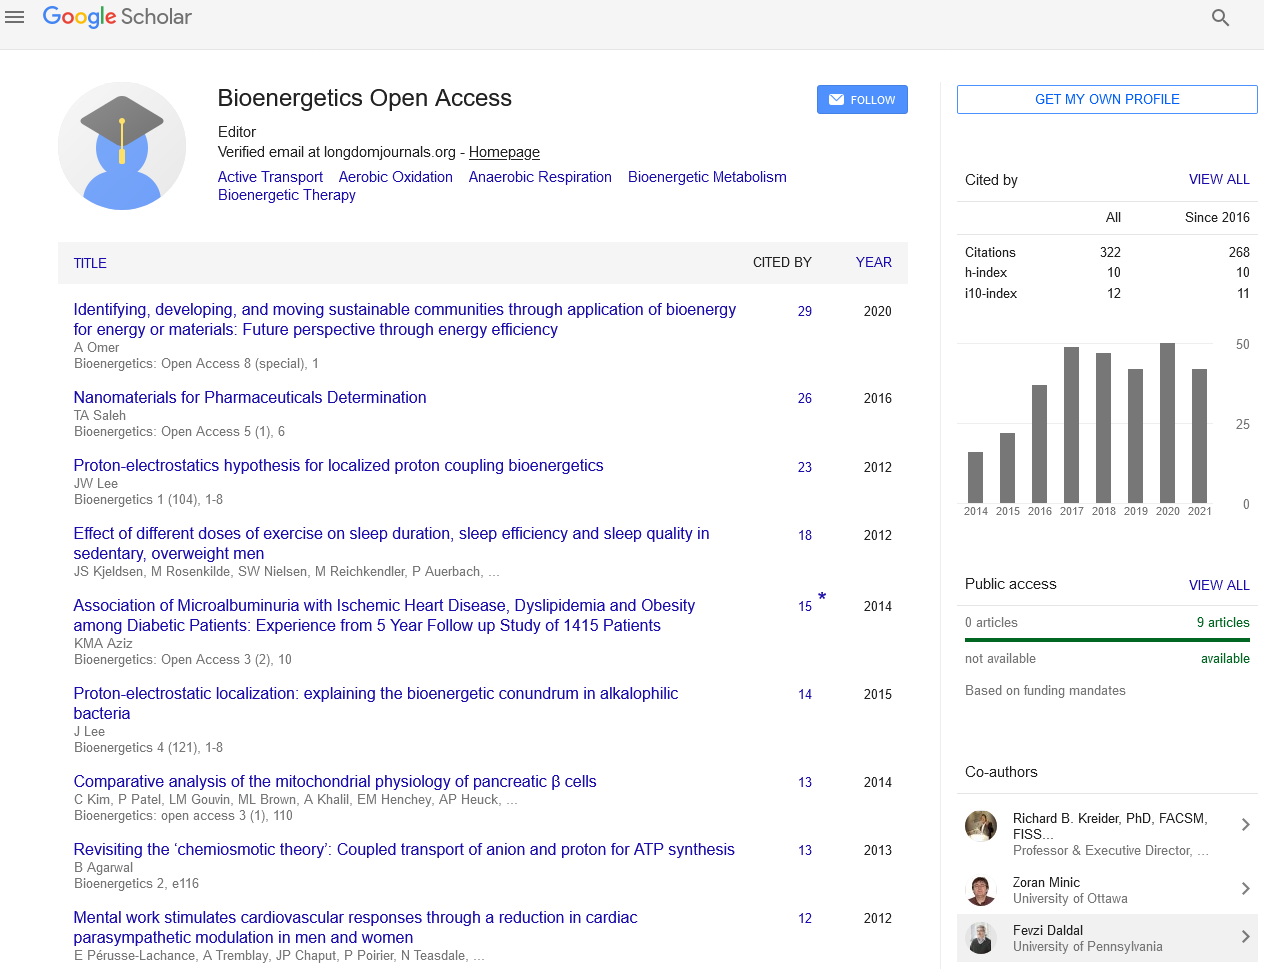Sort publications by Year column header
Viewport: 1264px width, 969px height.
coord(874,262)
